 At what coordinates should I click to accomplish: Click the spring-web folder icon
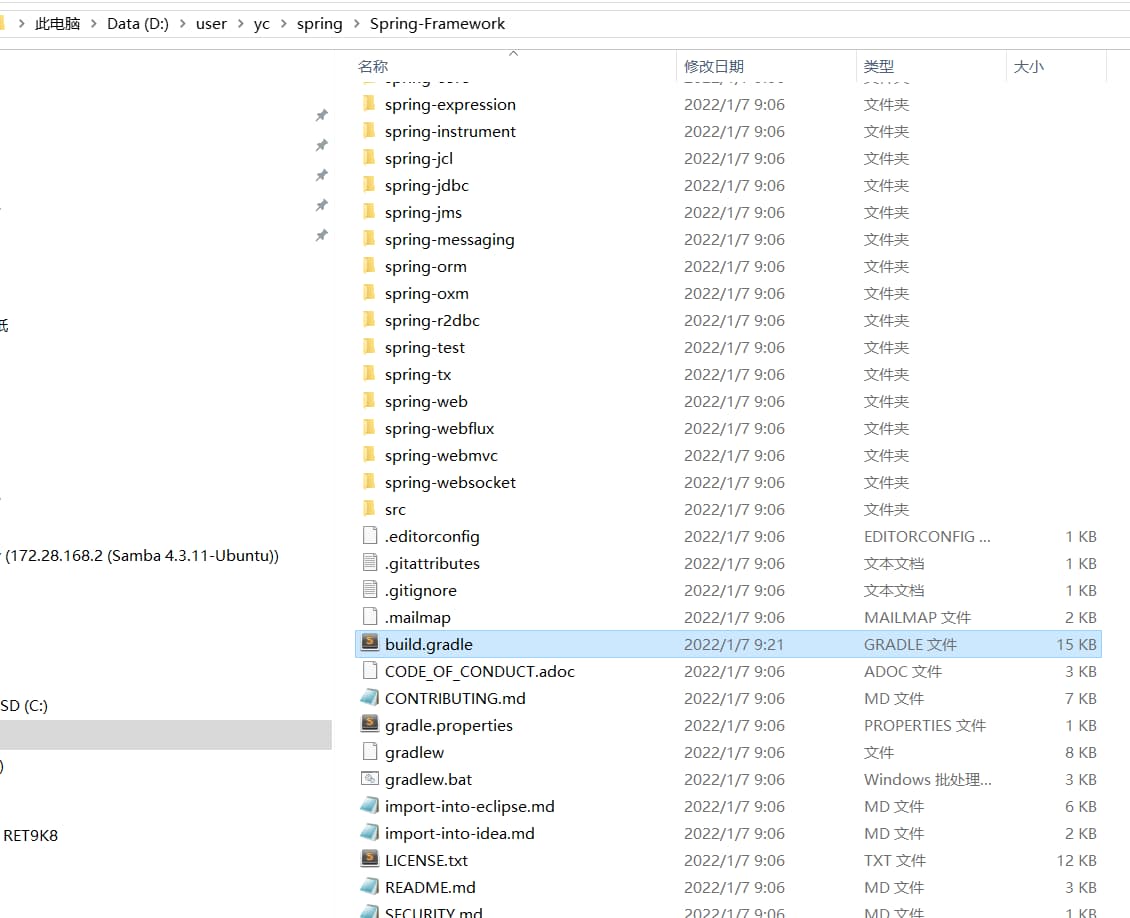(369, 401)
